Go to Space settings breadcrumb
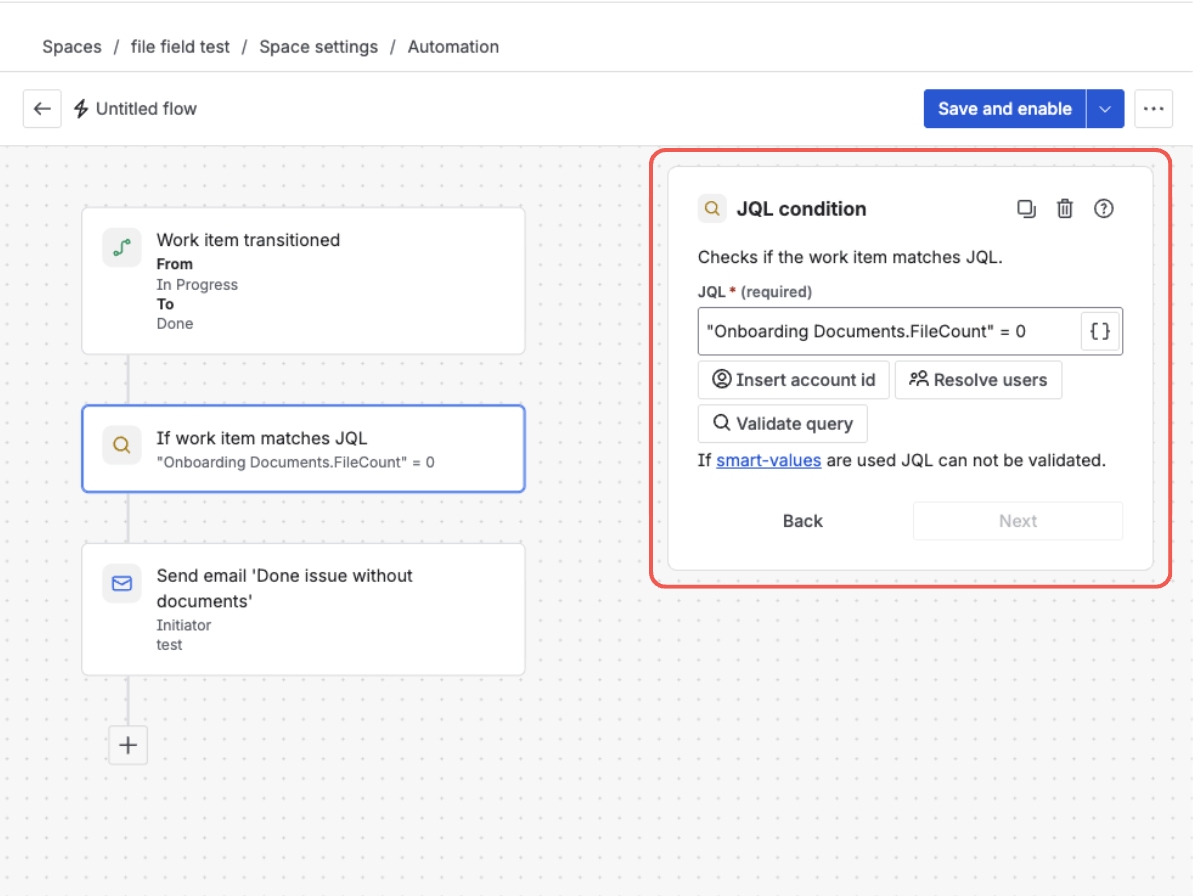This screenshot has height=896, width=1200. (x=319, y=47)
